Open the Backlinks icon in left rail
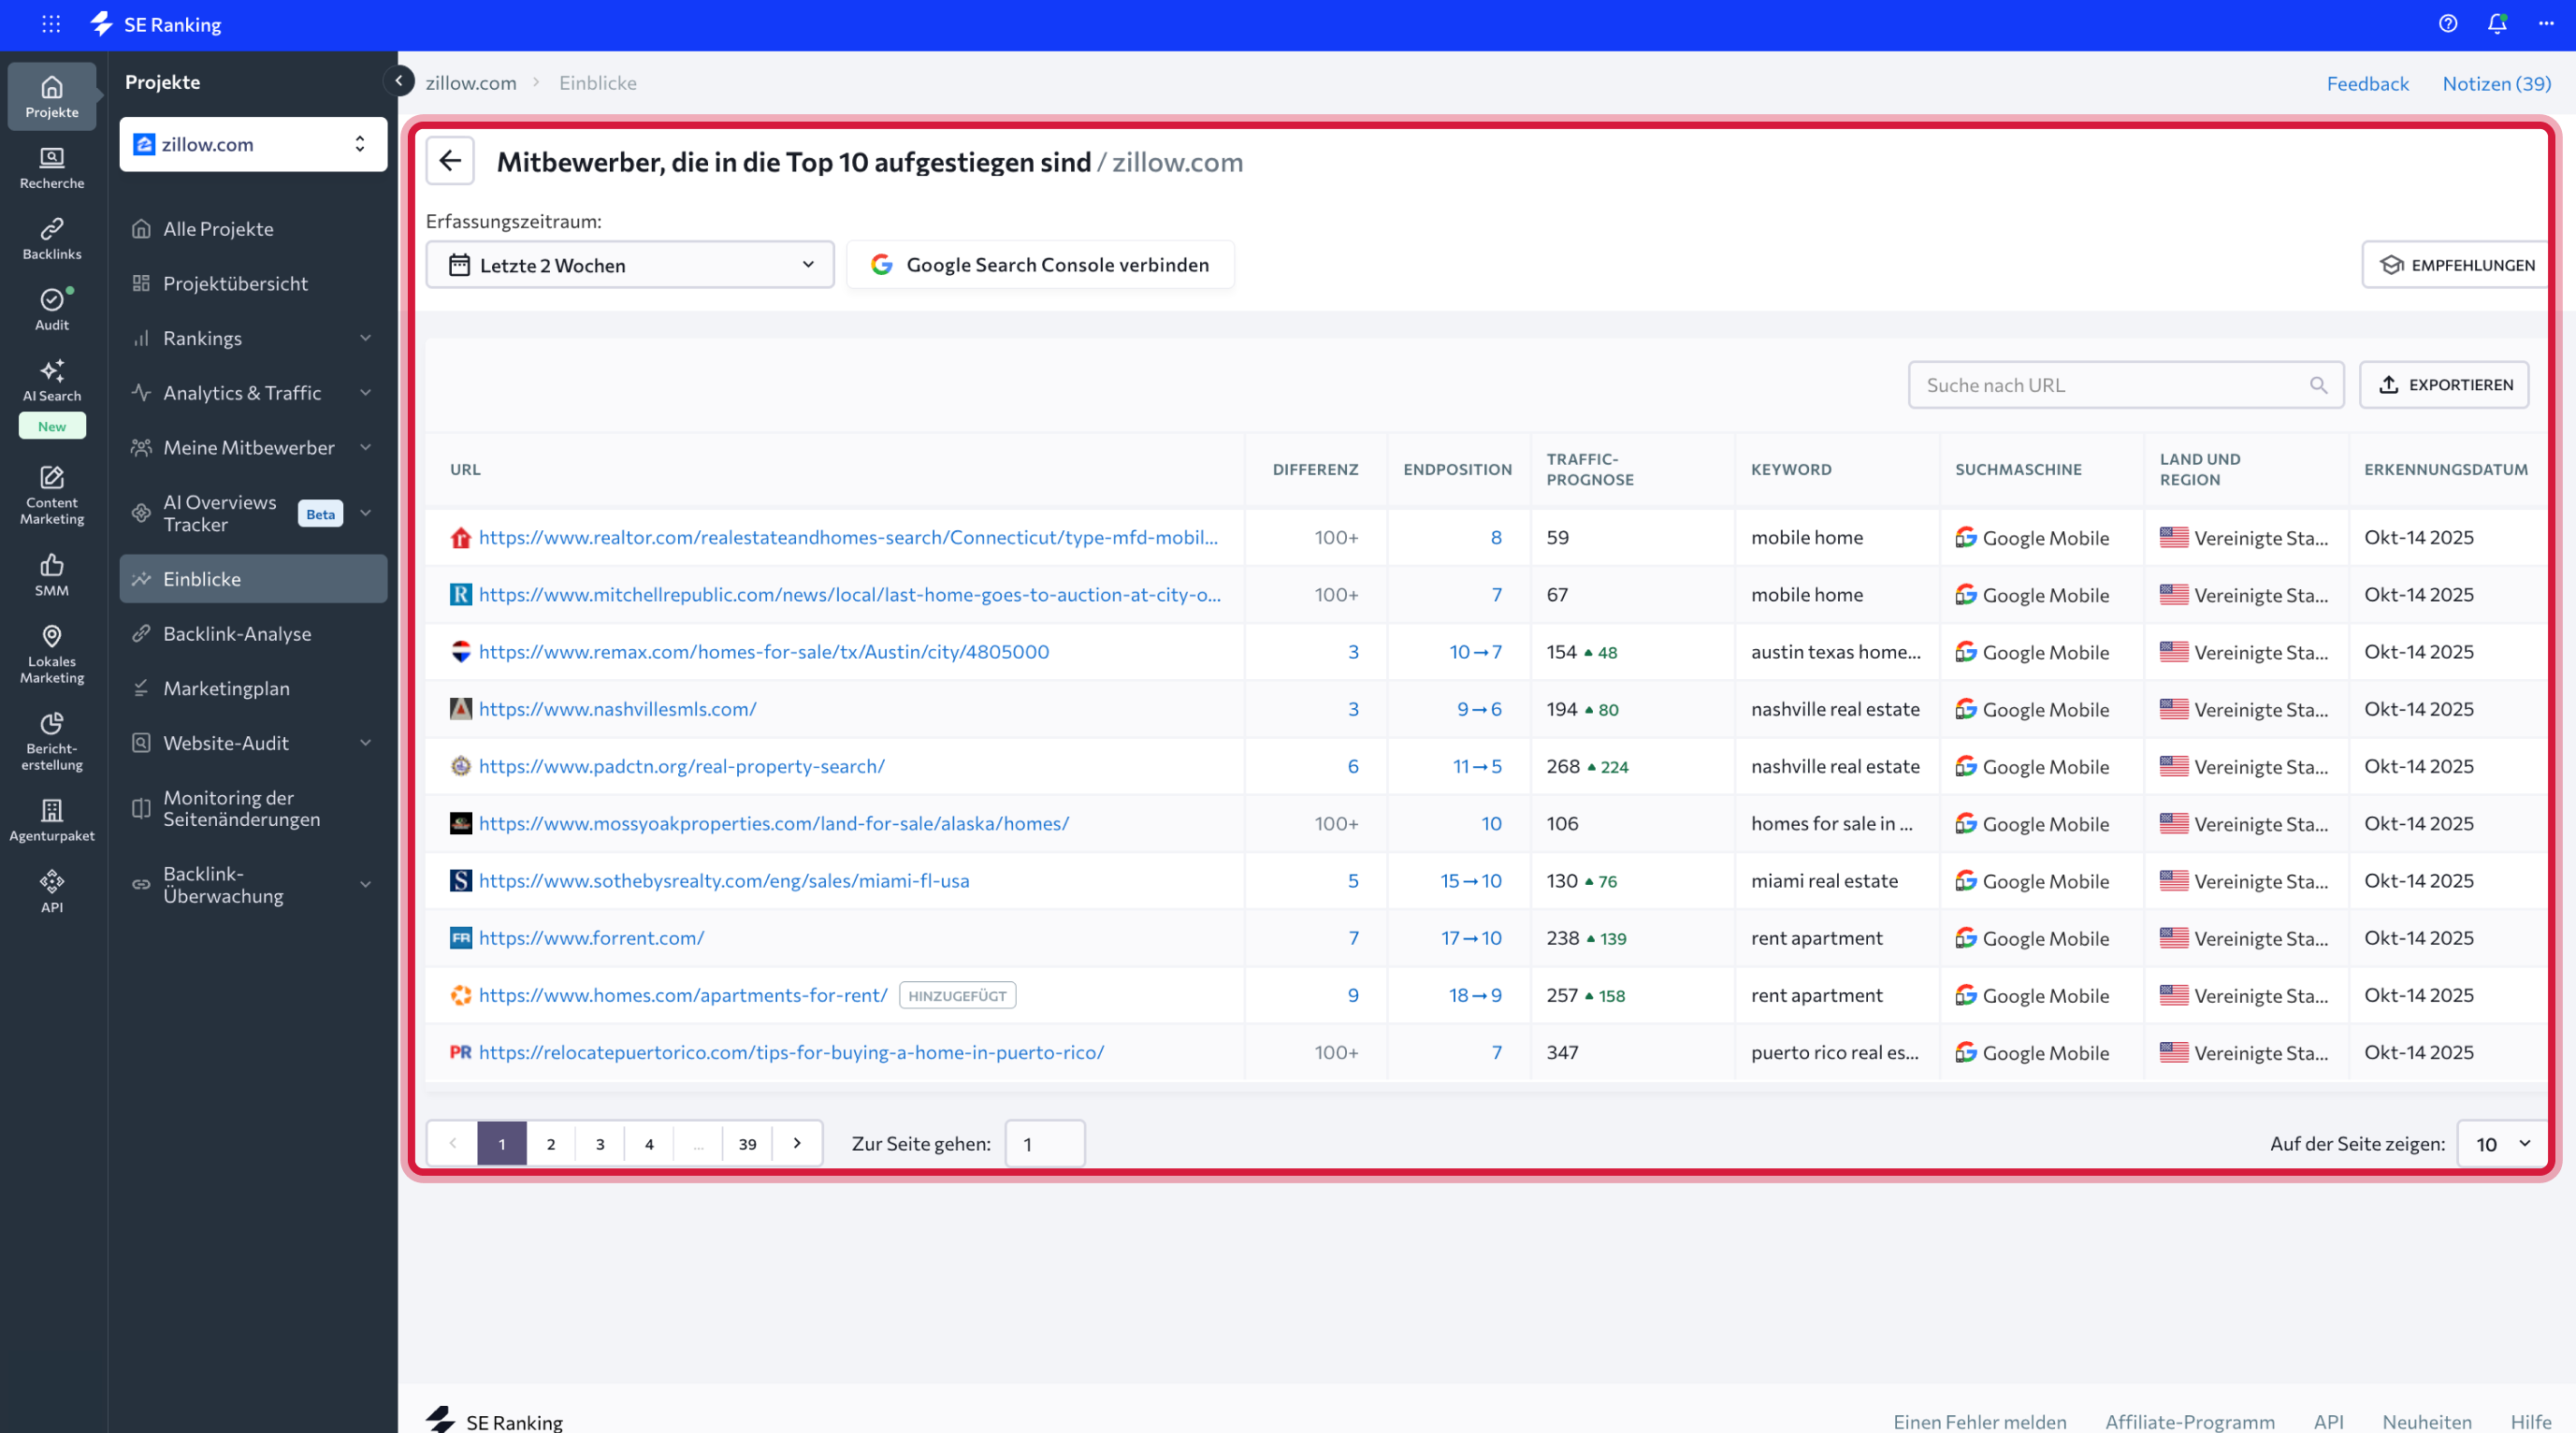 point(51,238)
